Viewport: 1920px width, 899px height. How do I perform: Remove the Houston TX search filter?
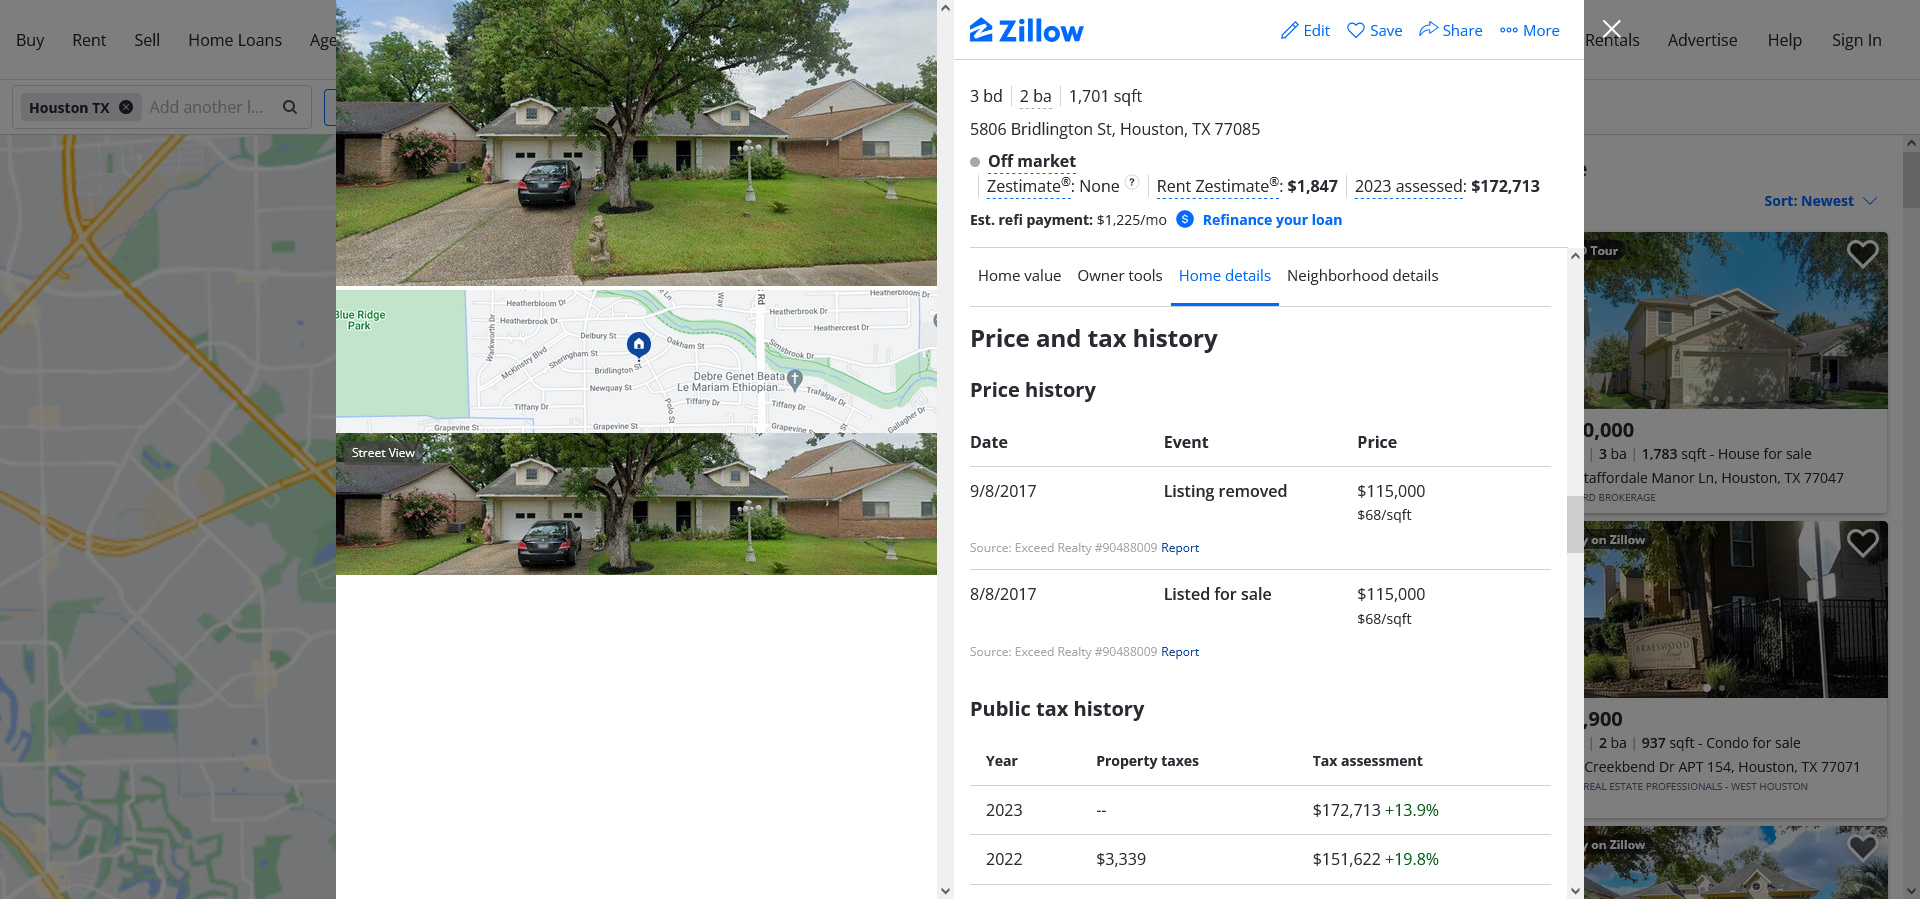(x=126, y=107)
